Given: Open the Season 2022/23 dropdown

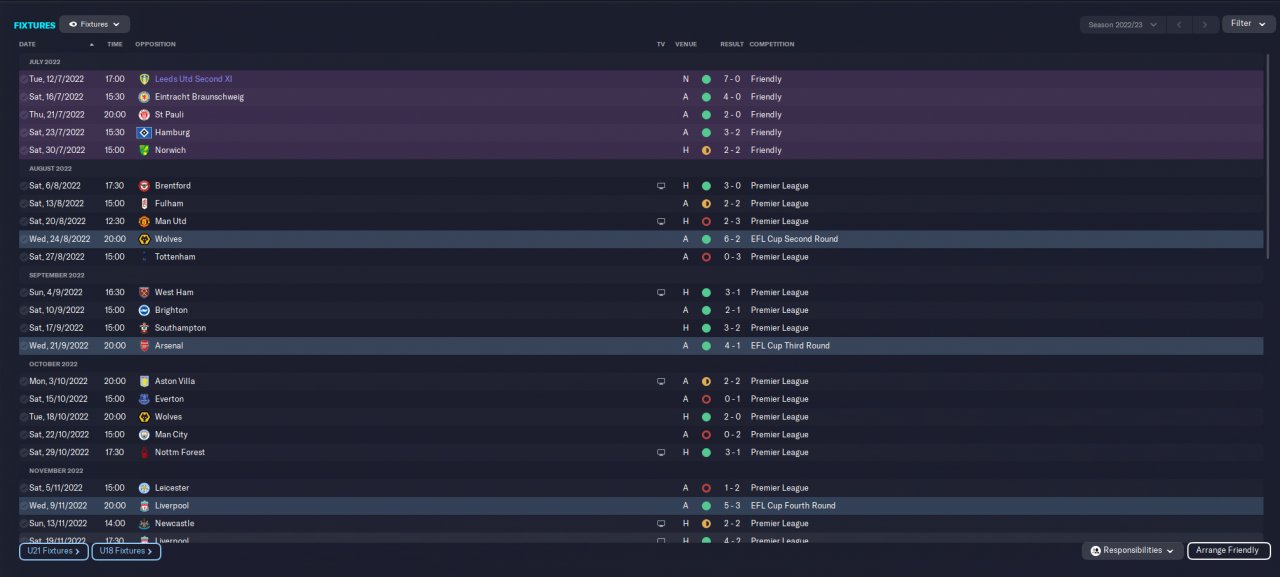Looking at the screenshot, I should (x=1123, y=24).
